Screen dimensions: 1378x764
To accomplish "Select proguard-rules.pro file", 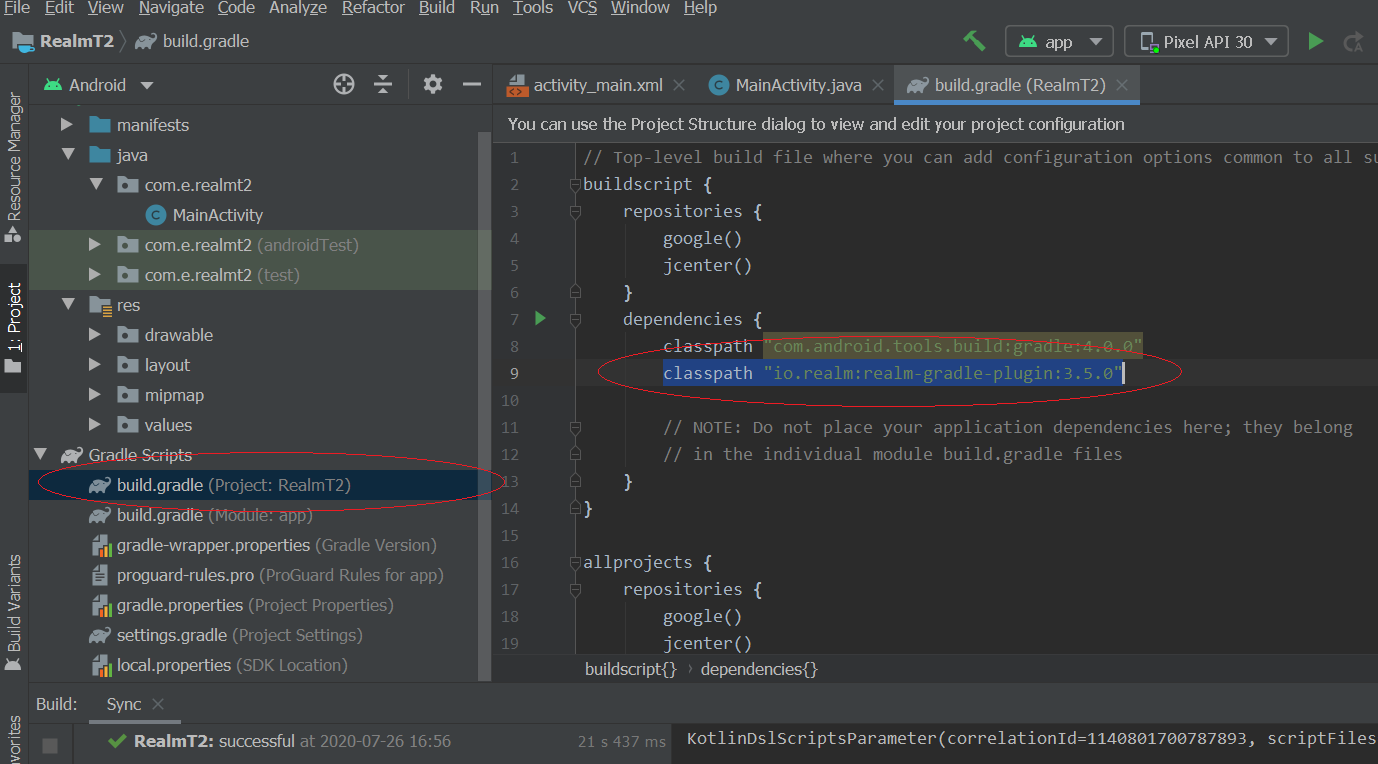I will (x=260, y=575).
